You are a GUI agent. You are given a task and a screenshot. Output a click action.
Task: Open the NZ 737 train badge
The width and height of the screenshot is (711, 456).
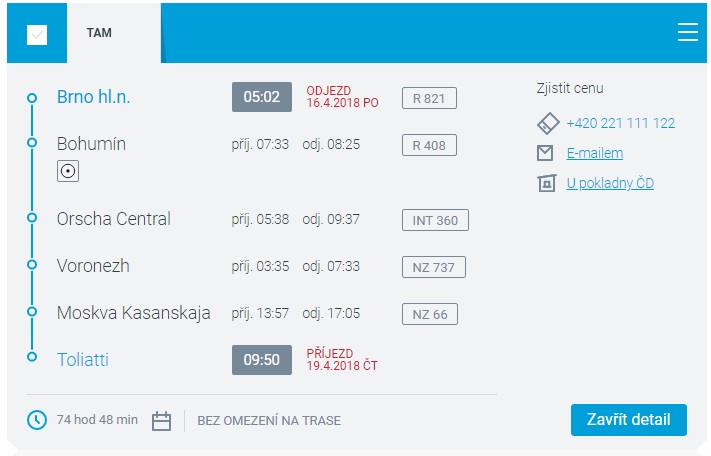point(433,267)
